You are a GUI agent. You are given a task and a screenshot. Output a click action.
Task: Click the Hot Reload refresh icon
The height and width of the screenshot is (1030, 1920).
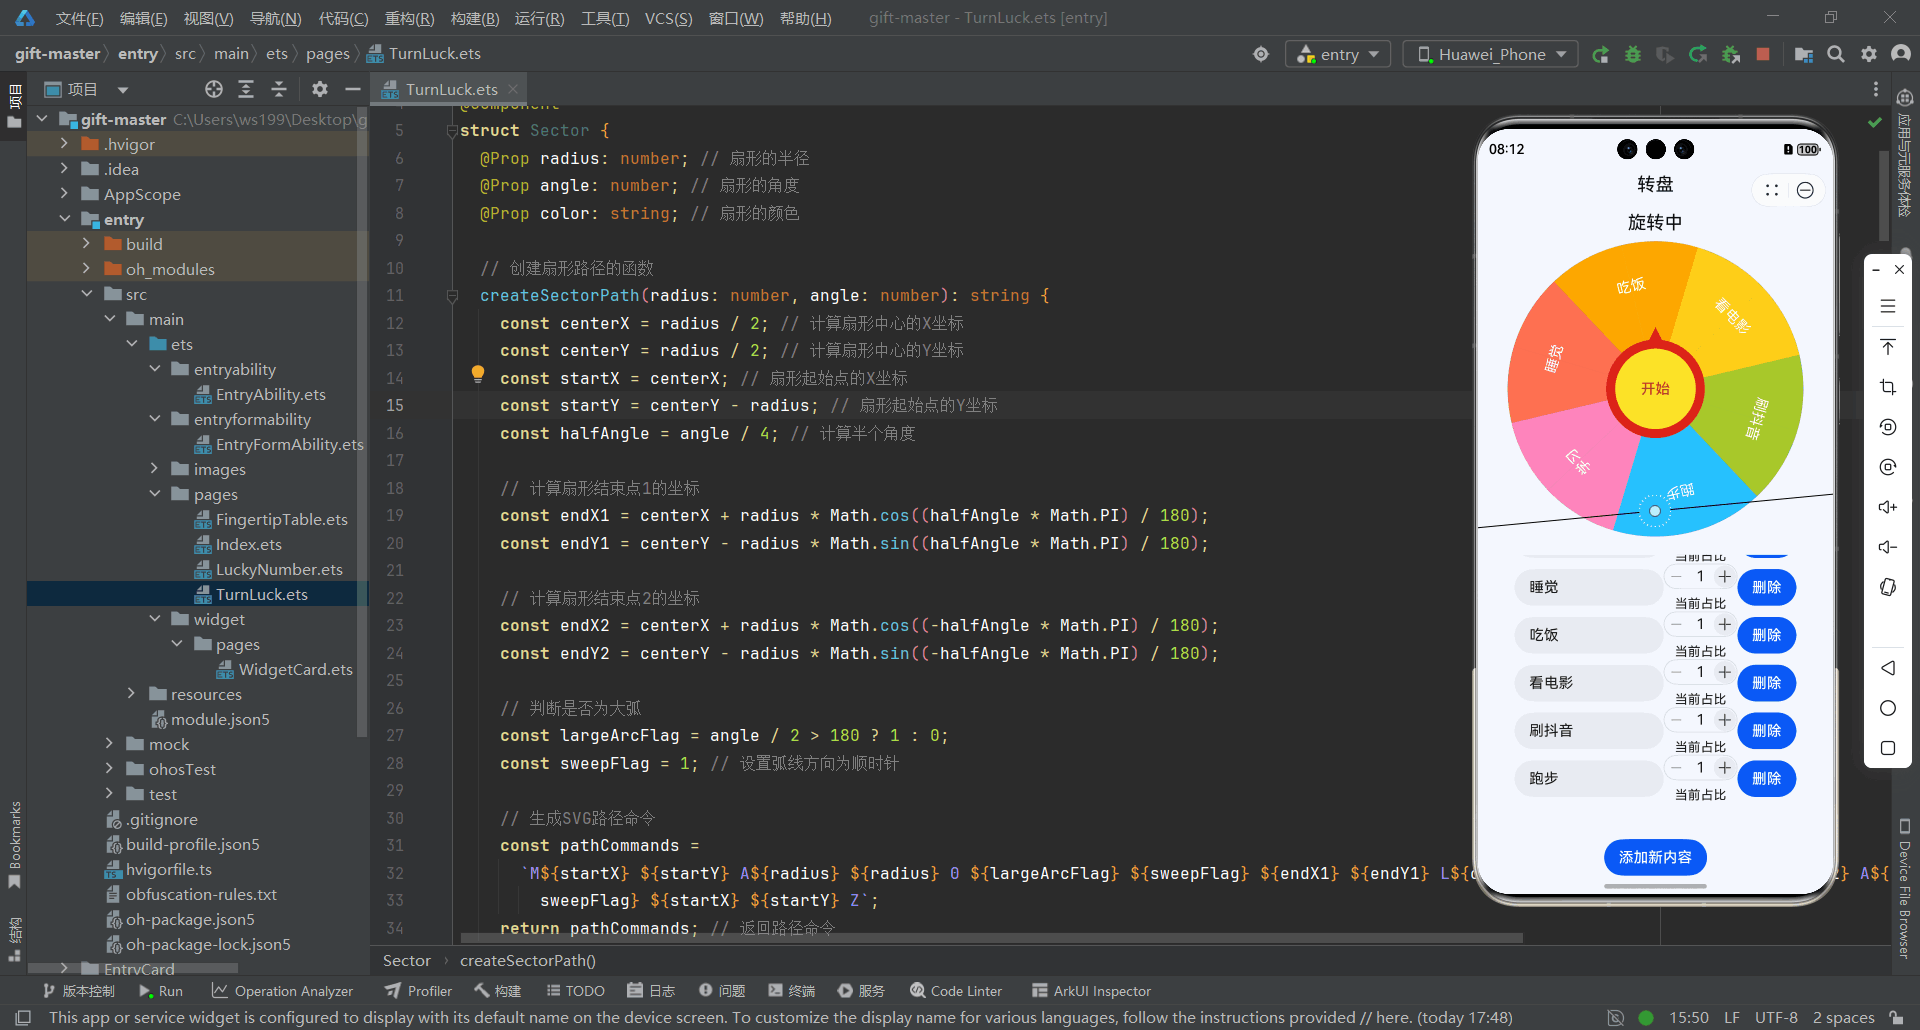point(1698,55)
